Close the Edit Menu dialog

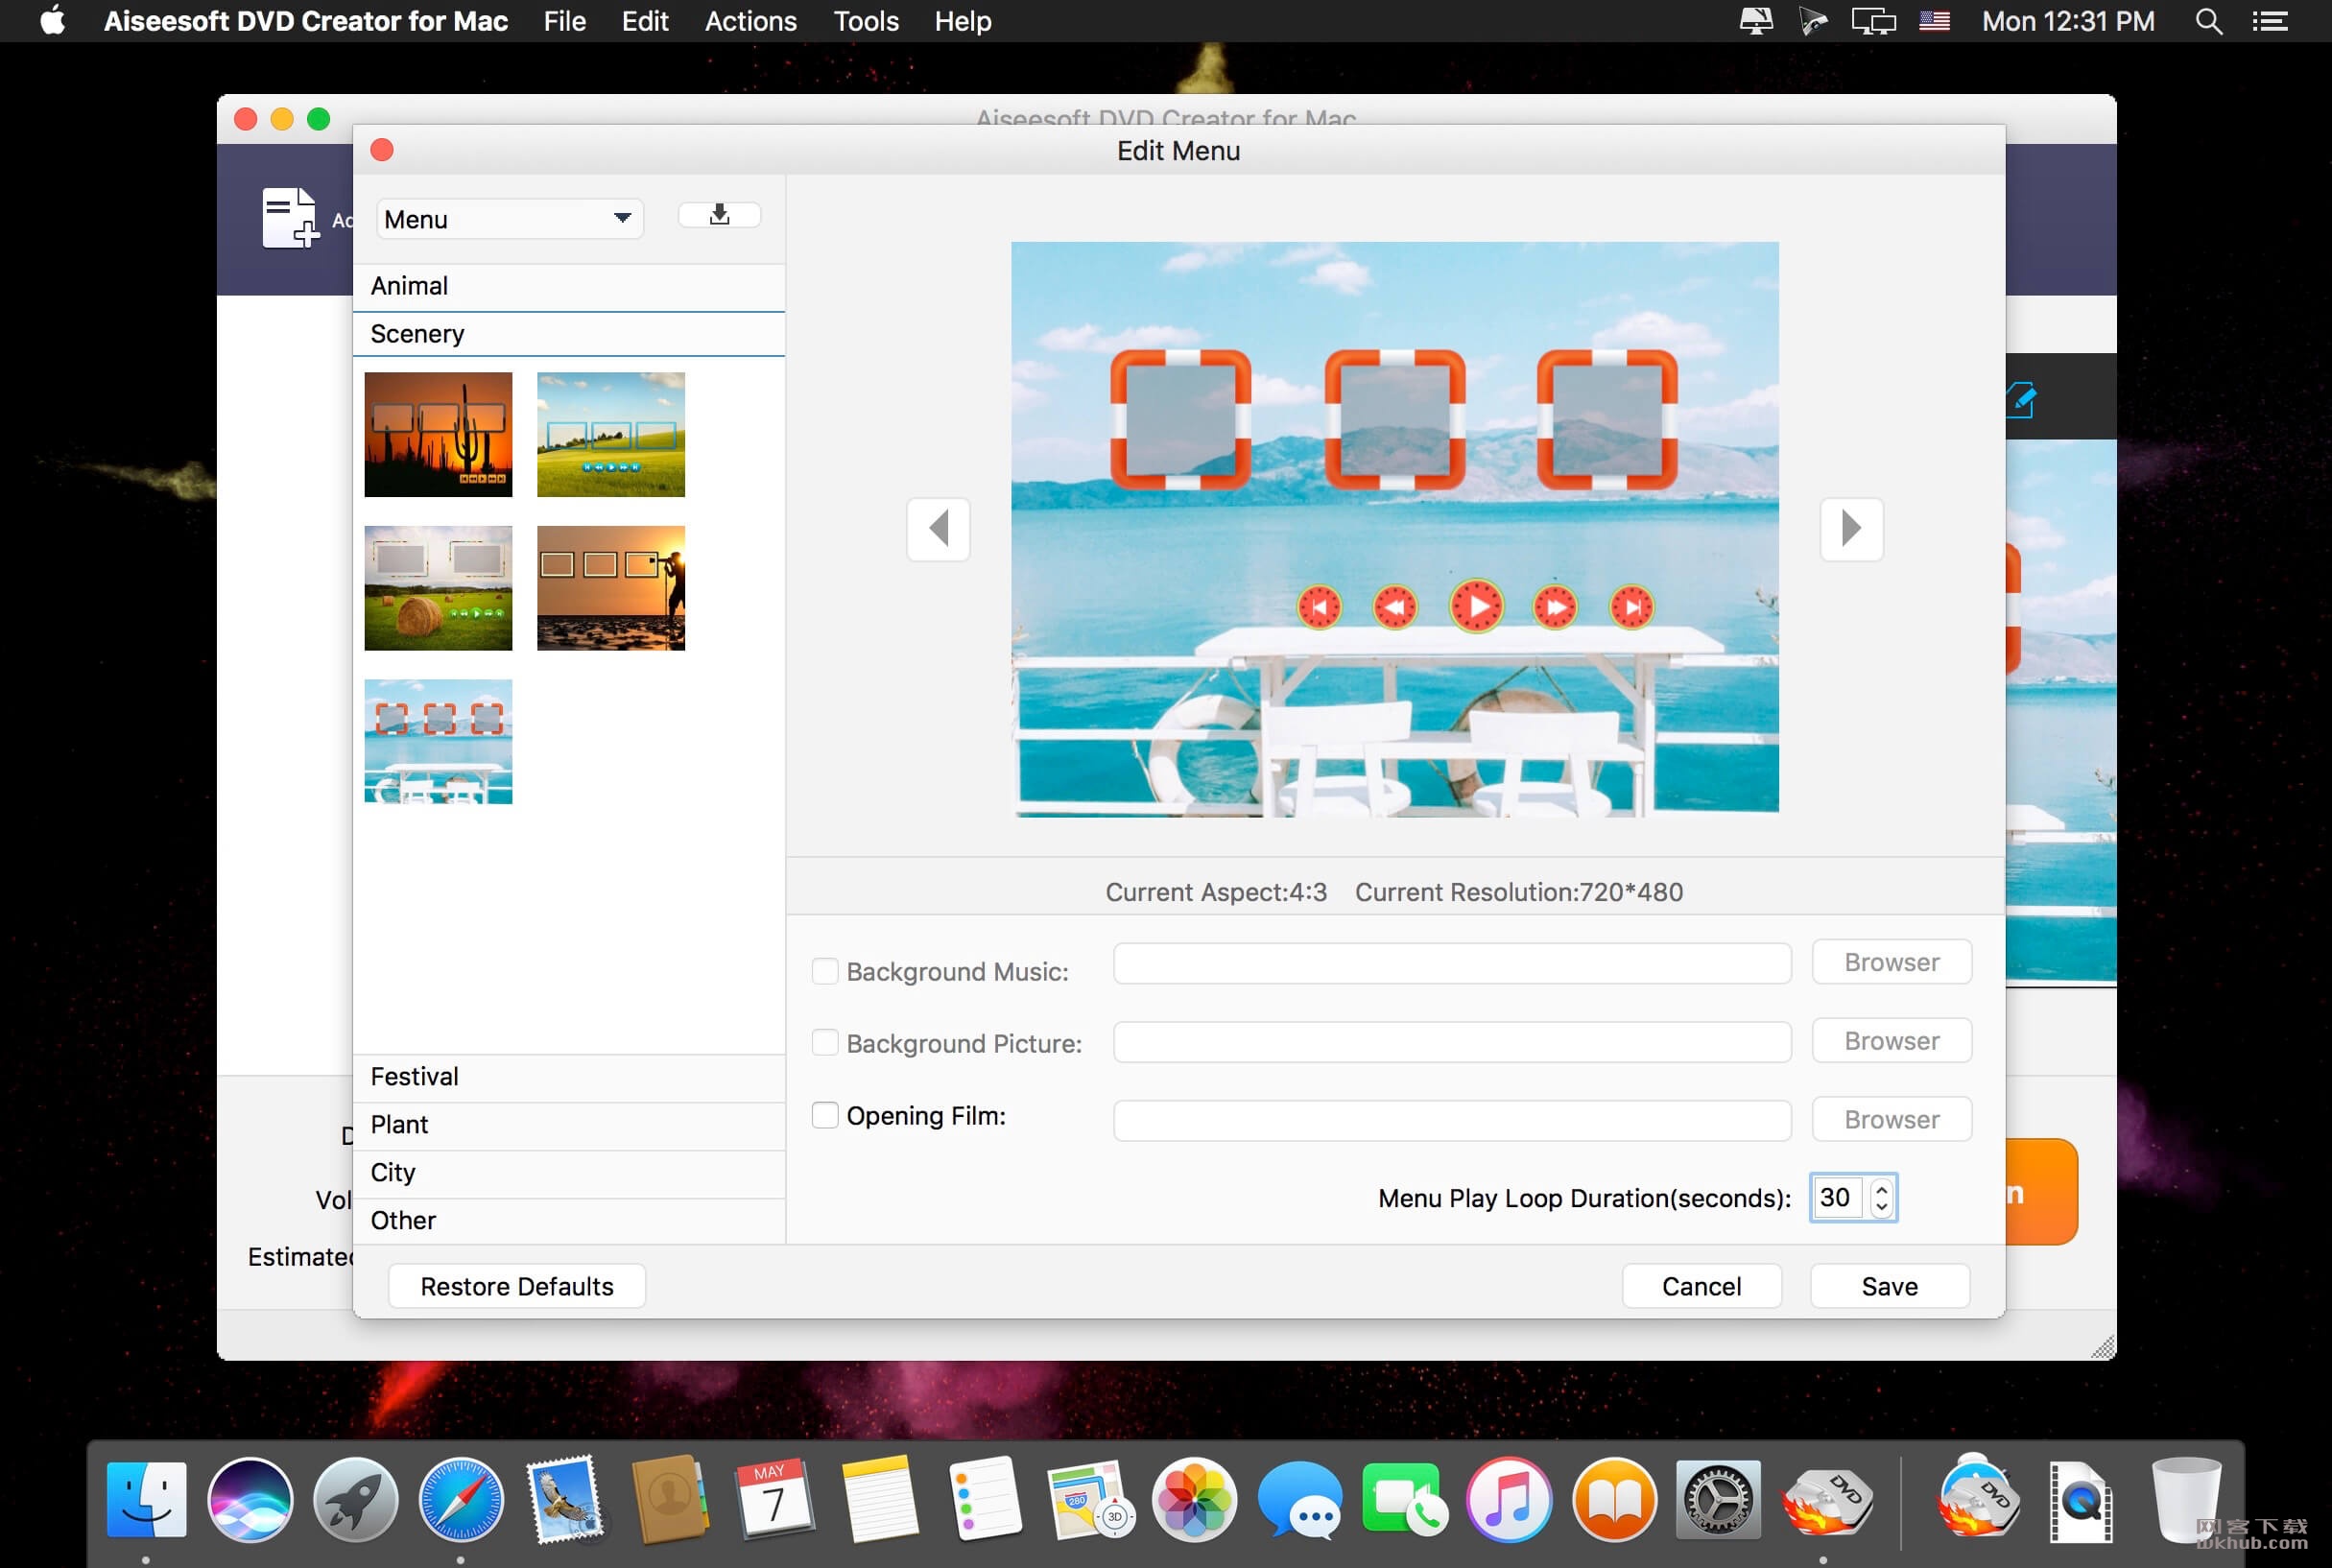point(382,150)
